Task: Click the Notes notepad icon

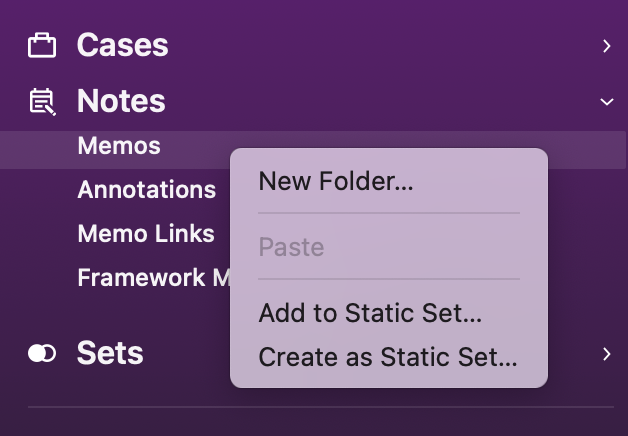Action: (x=42, y=101)
